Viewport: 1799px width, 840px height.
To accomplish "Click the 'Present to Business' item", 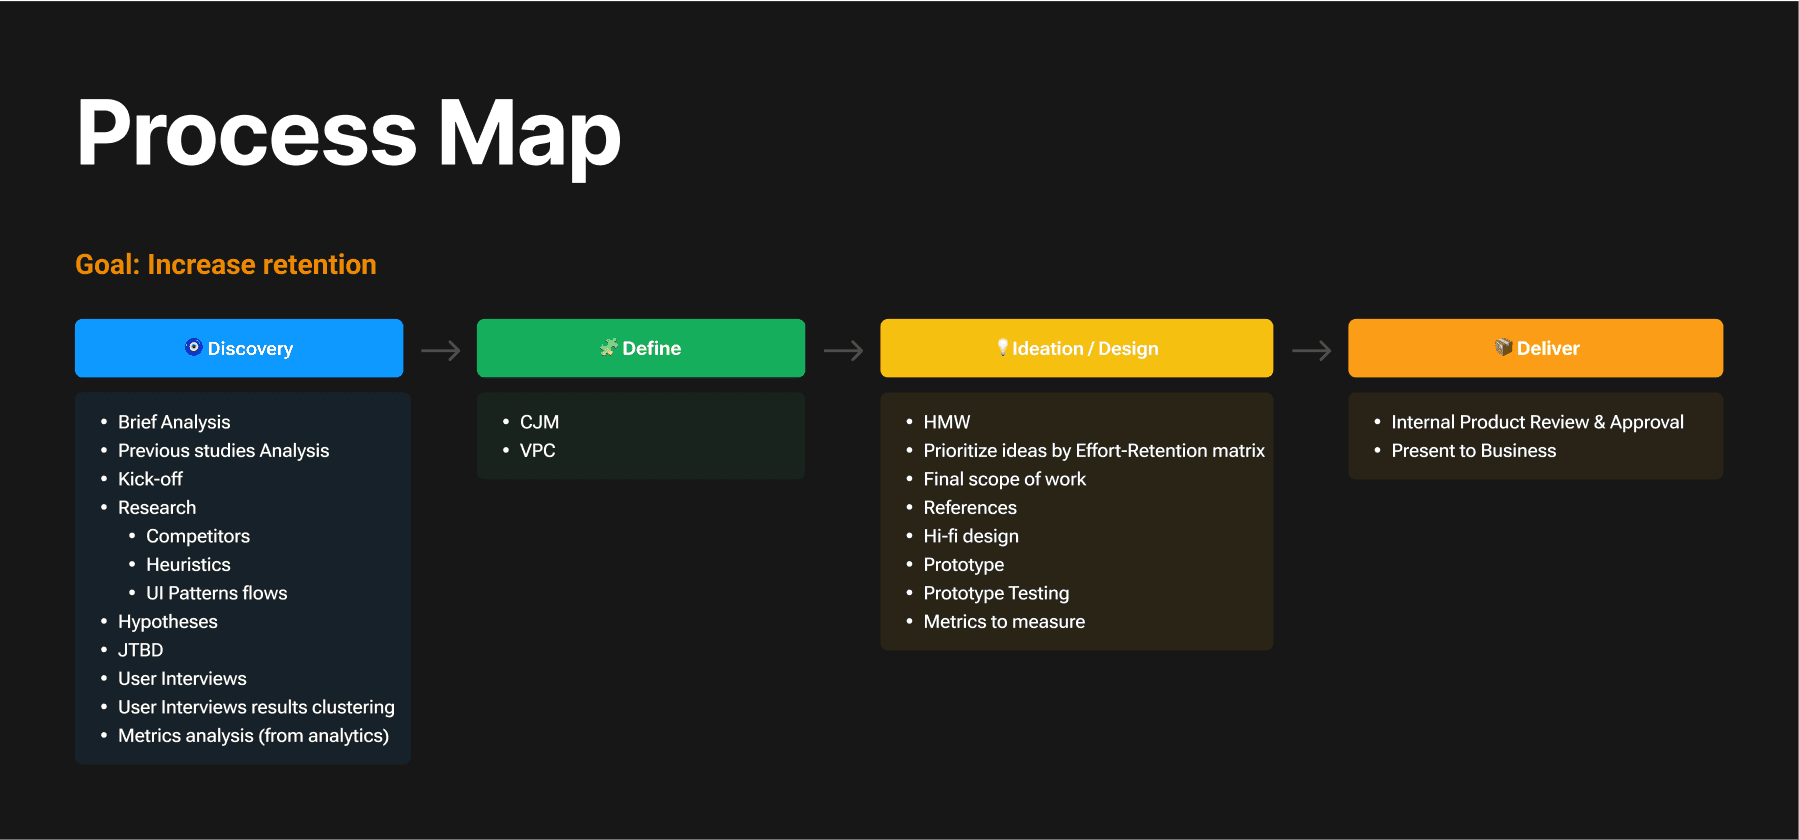I will tap(1473, 450).
